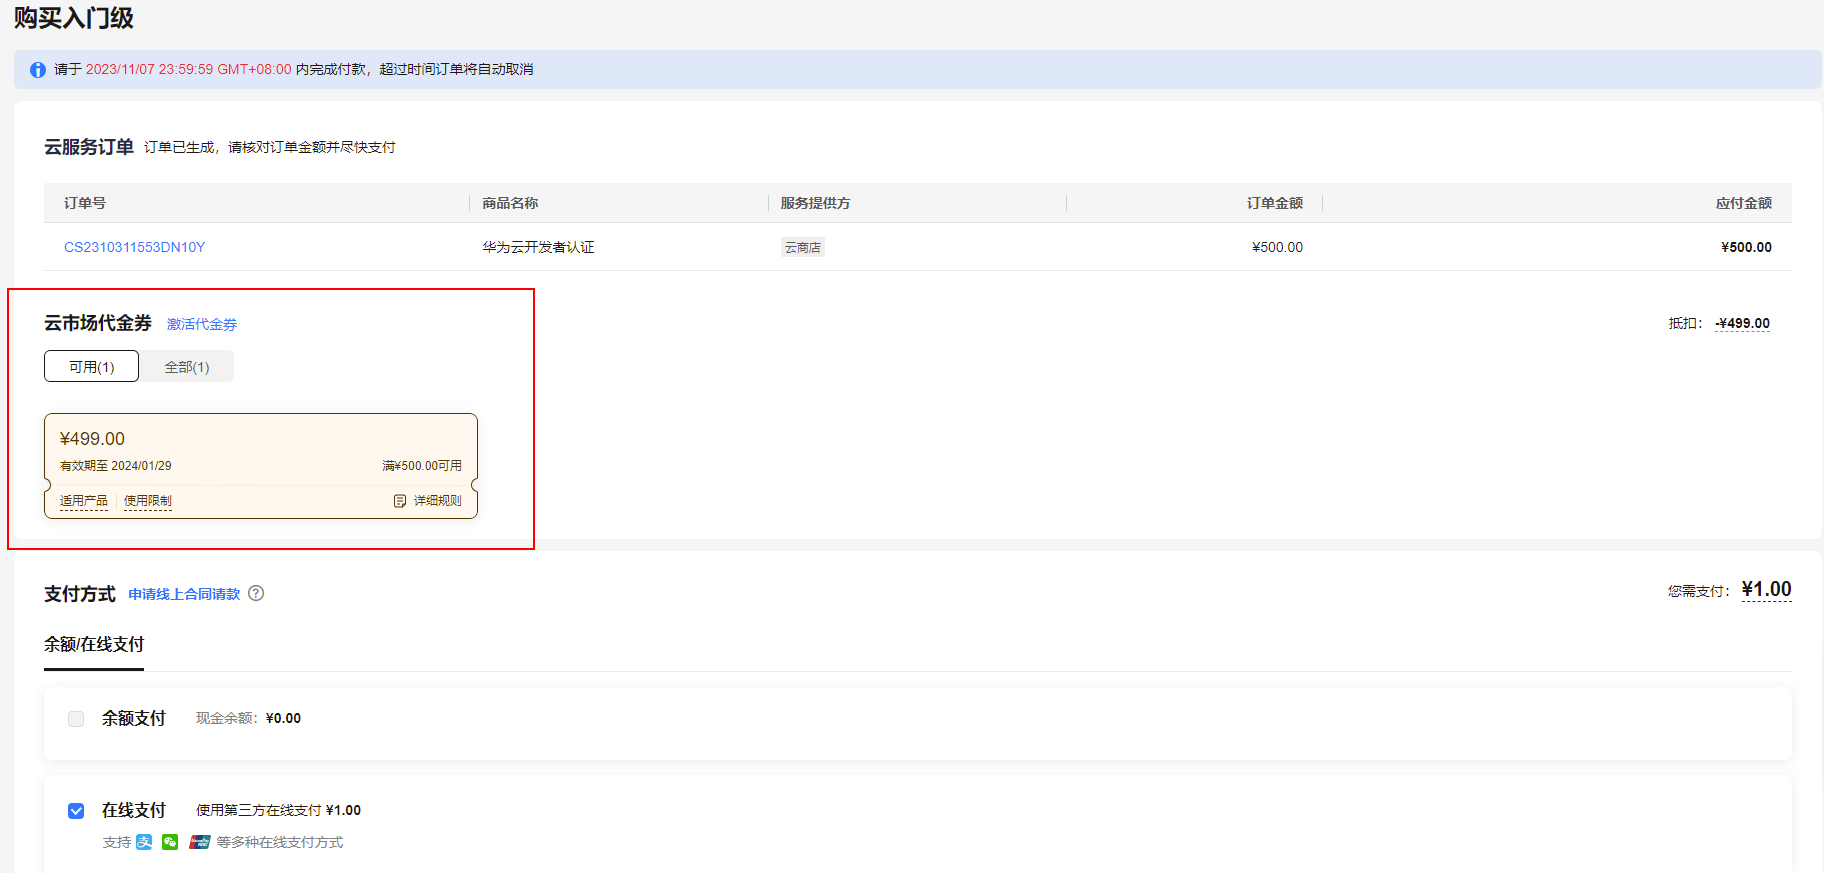Click the 申请线上合同请款 link
Screen dimensions: 1824x873
[x=184, y=594]
